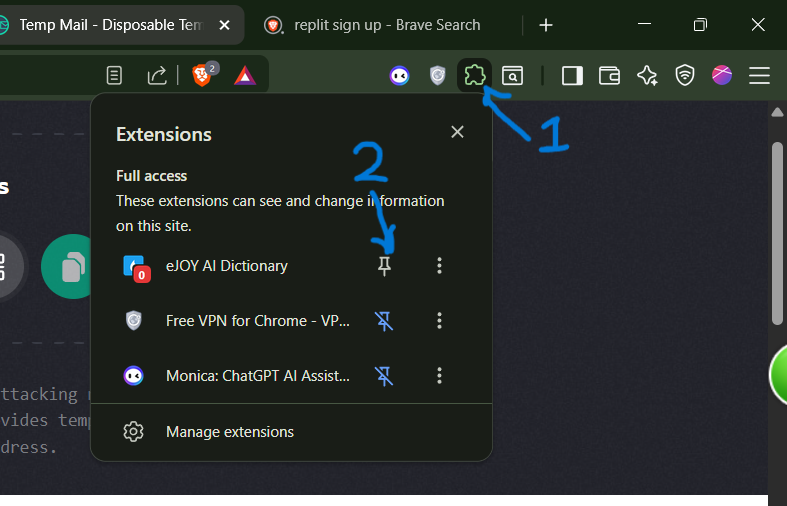Click the share page icon
787x506 pixels.
point(157,76)
